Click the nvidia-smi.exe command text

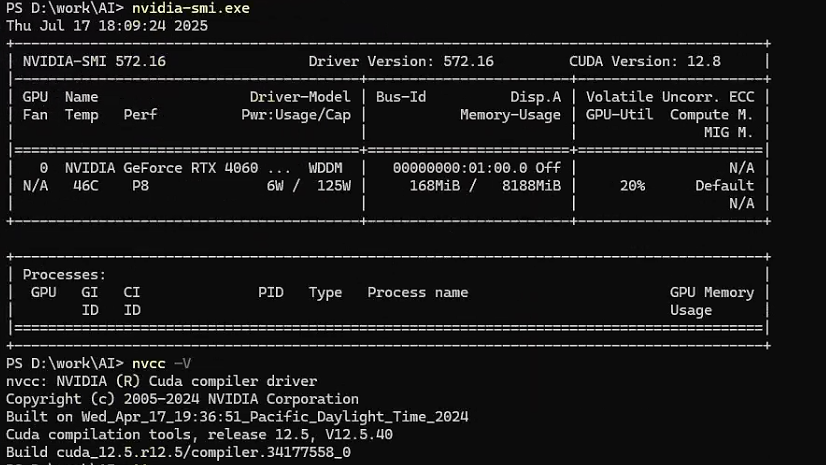pyautogui.click(x=190, y=9)
